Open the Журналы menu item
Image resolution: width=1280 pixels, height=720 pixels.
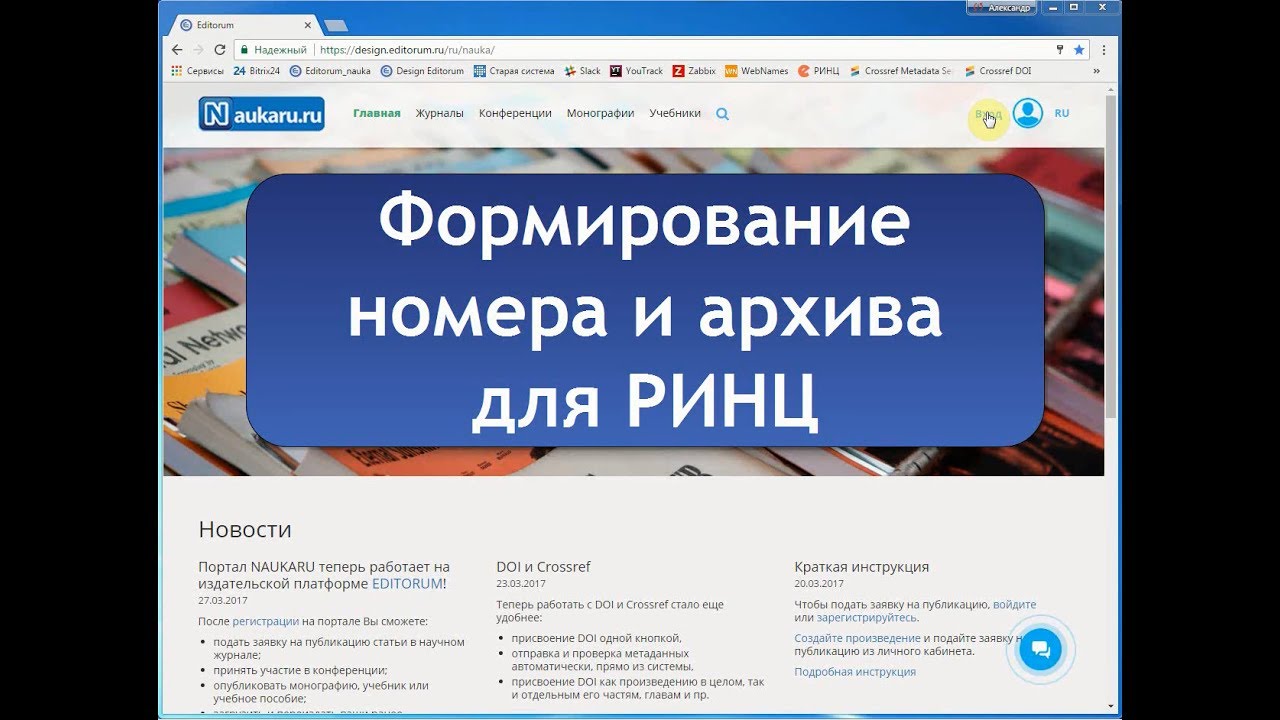pyautogui.click(x=440, y=113)
